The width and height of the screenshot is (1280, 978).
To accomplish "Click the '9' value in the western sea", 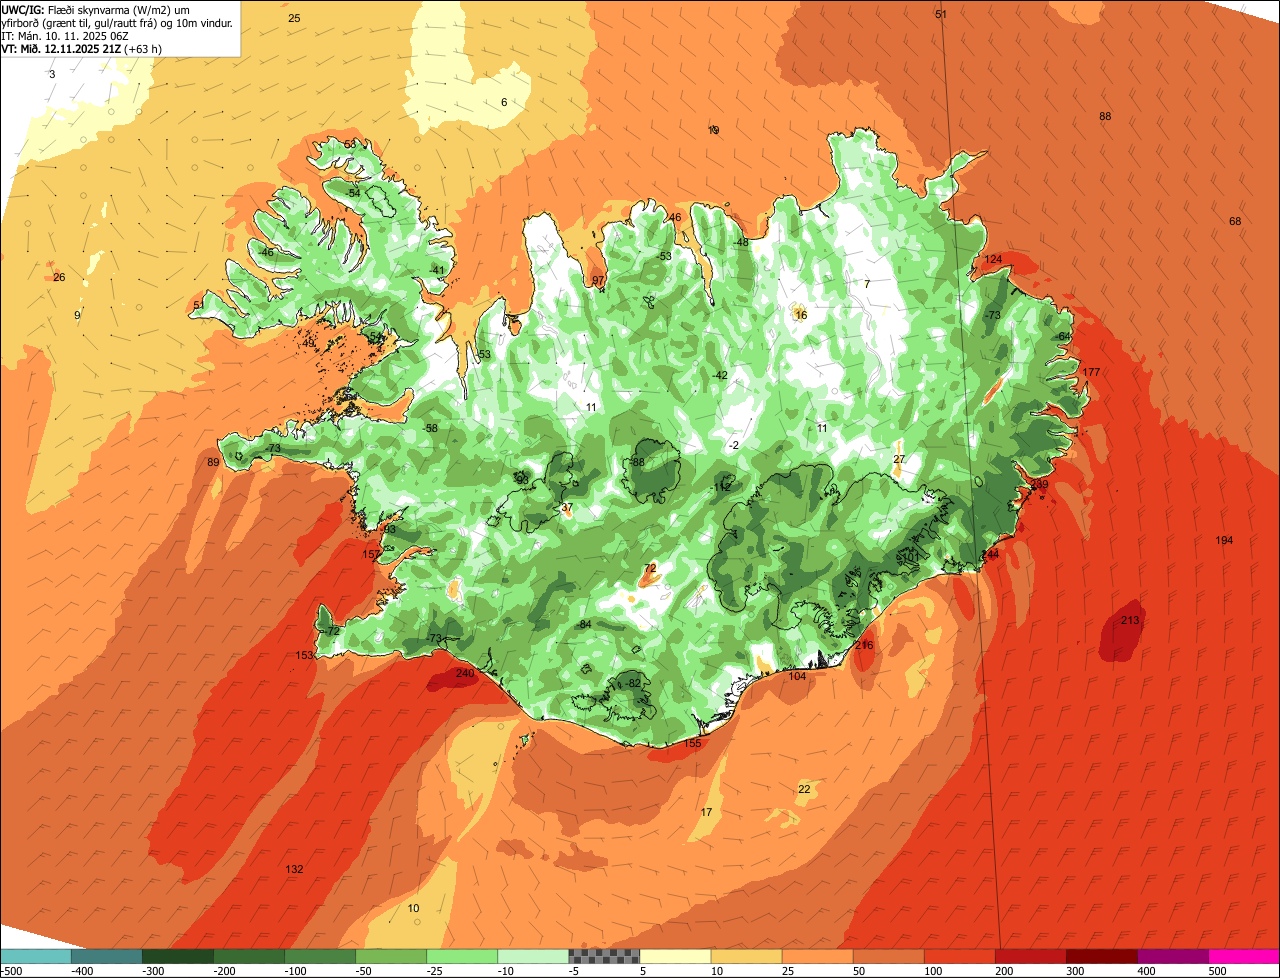I will tap(77, 316).
